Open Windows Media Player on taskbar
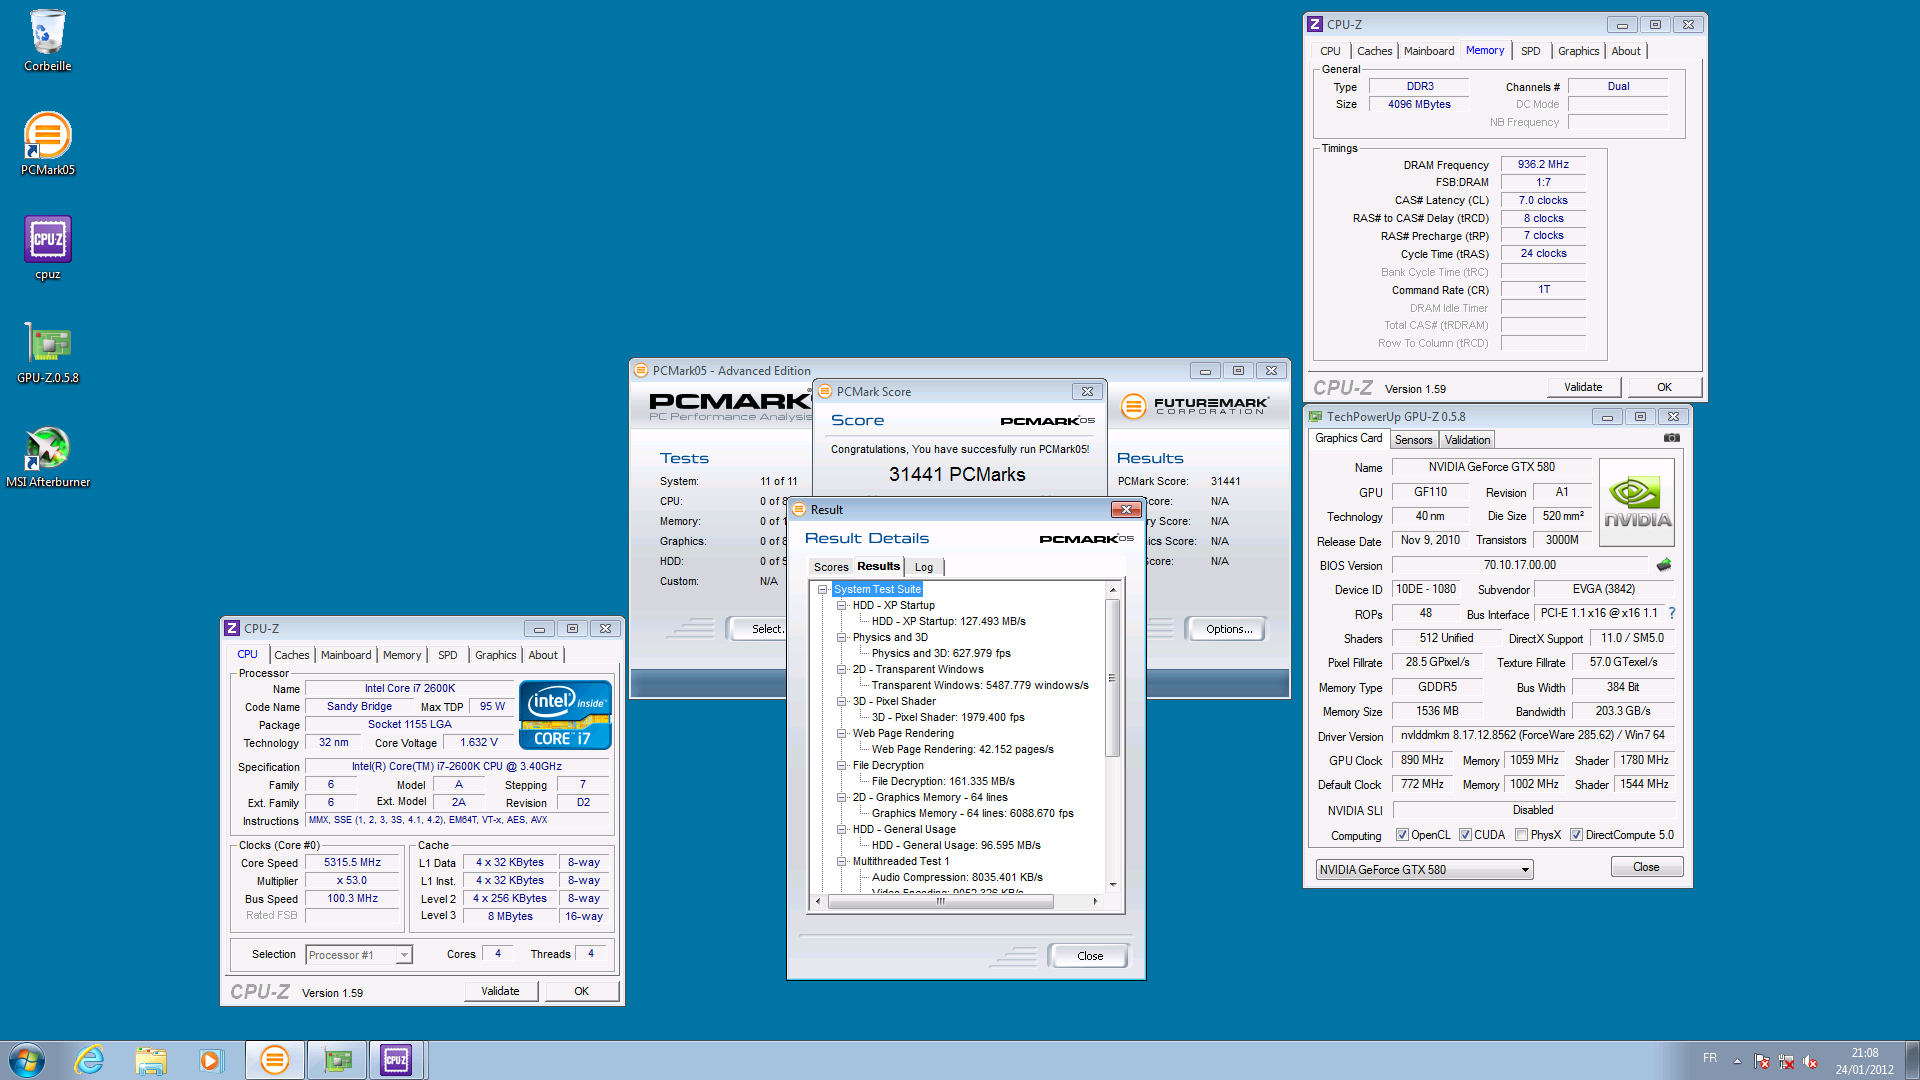This screenshot has height=1080, width=1920. click(210, 1060)
